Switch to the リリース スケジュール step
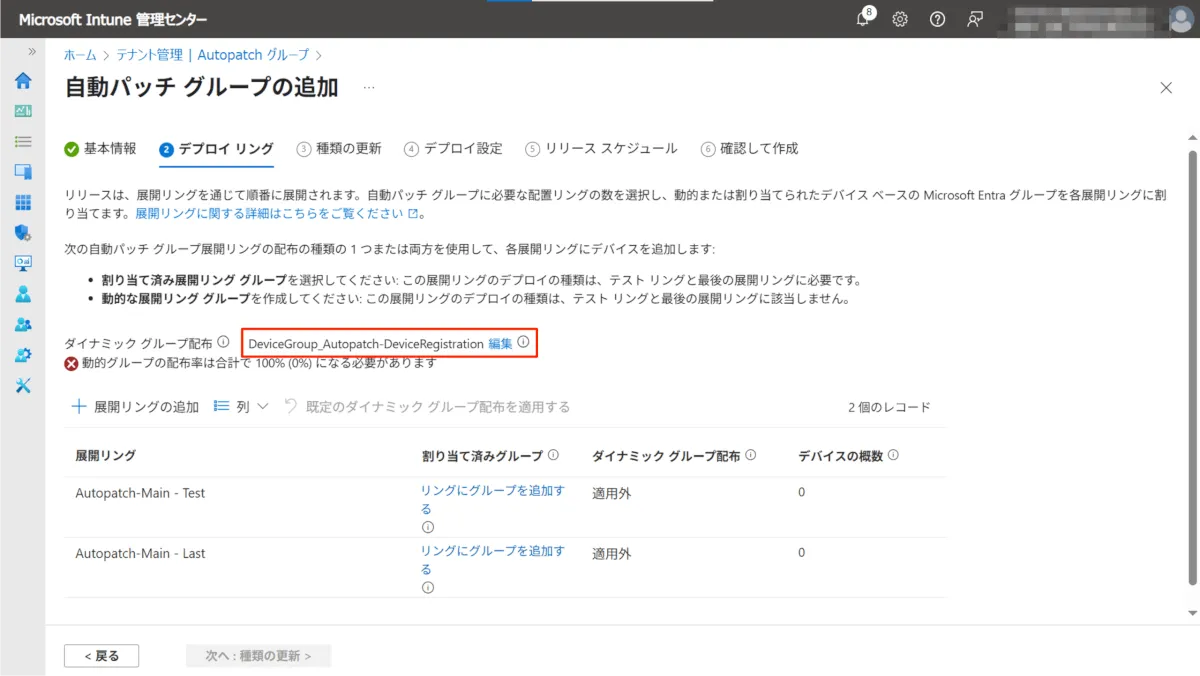Viewport: 1200px width, 676px height. (x=601, y=149)
